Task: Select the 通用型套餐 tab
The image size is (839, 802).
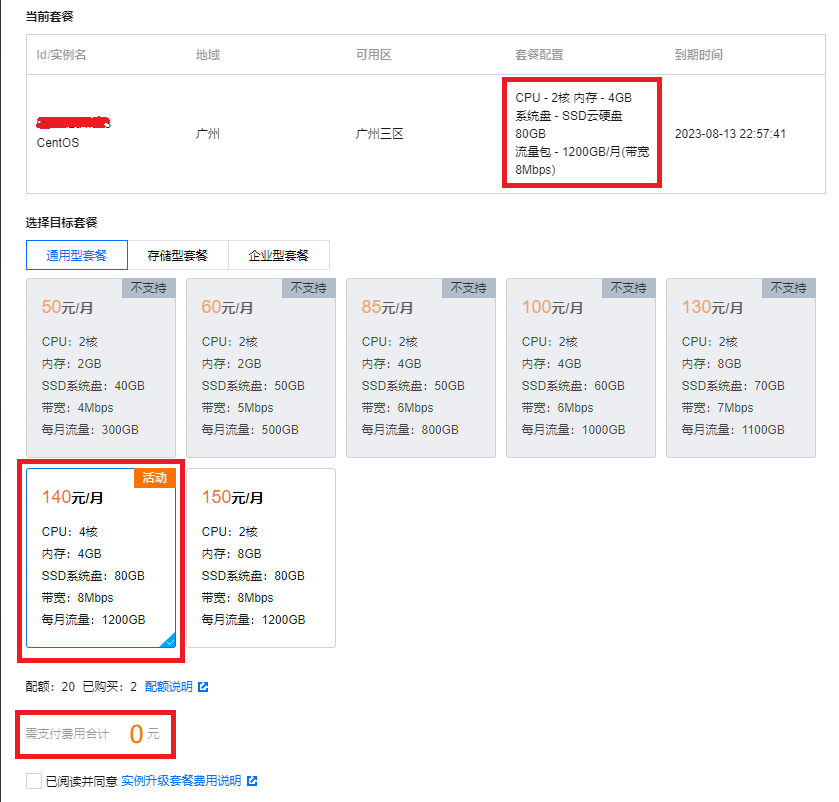Action: click(x=77, y=255)
